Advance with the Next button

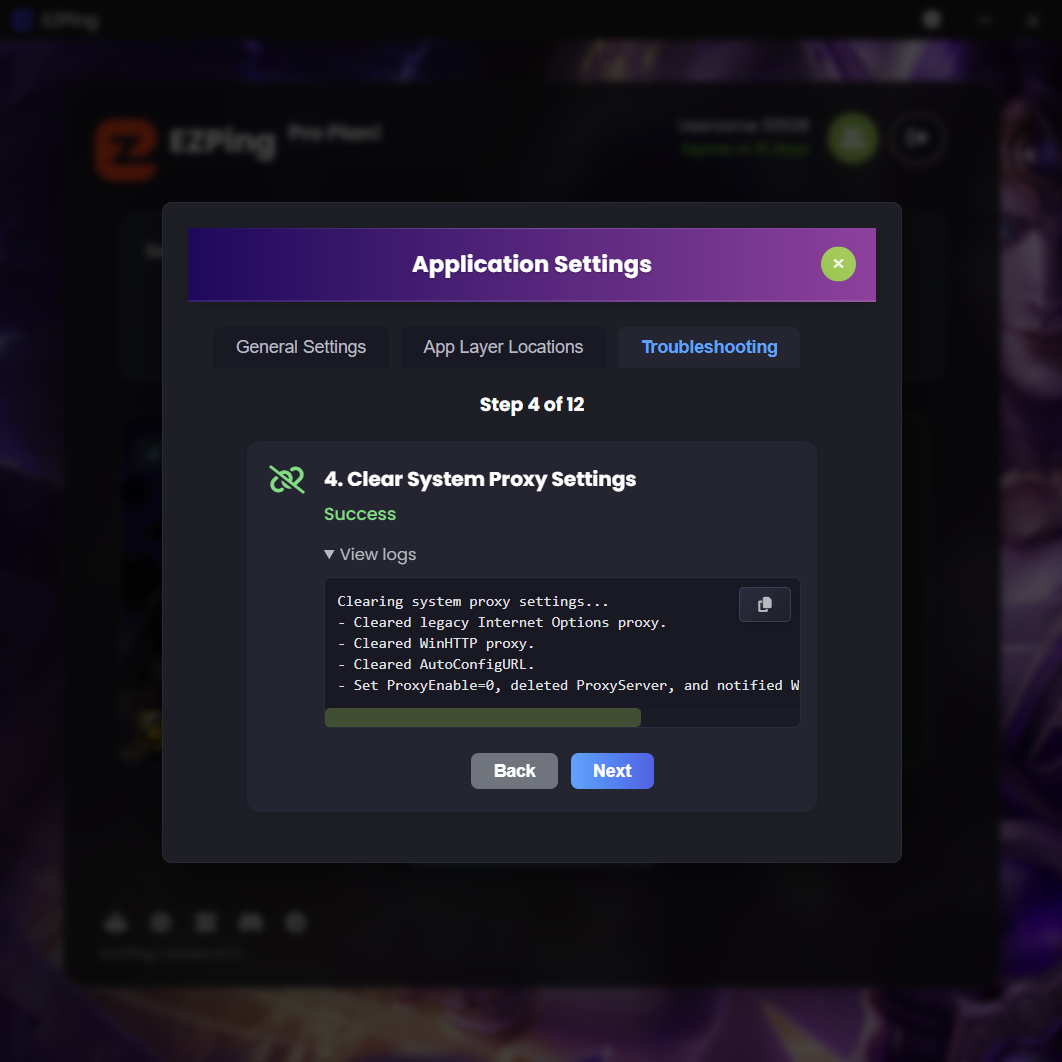point(612,771)
